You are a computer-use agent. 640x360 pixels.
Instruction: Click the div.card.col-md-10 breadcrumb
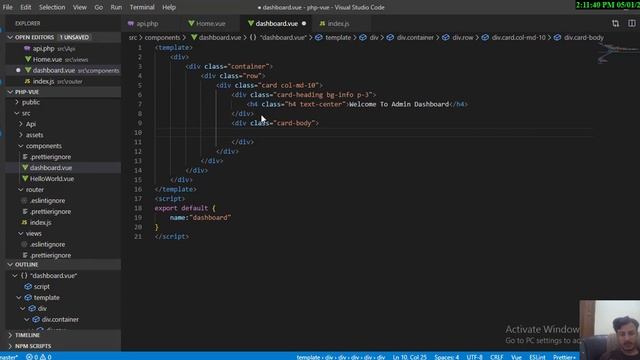point(518,38)
